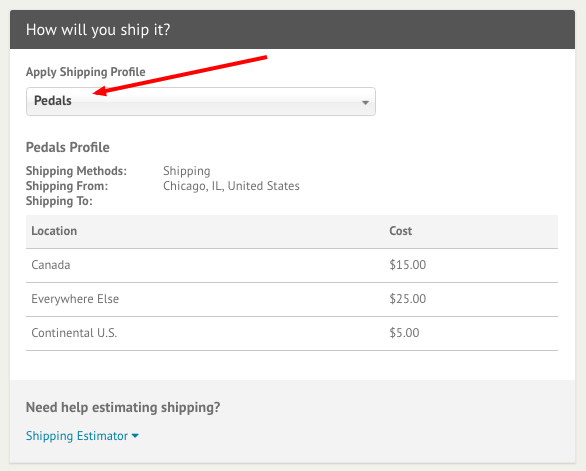Click the Cost column header

401,231
